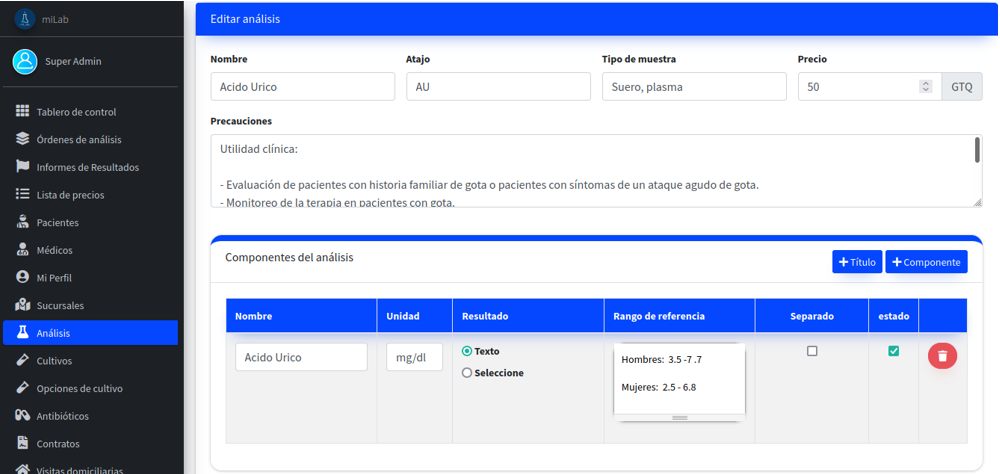Click the Informes de Resultados flag icon
Viewport: 1000px width, 474px height.
[x=22, y=167]
